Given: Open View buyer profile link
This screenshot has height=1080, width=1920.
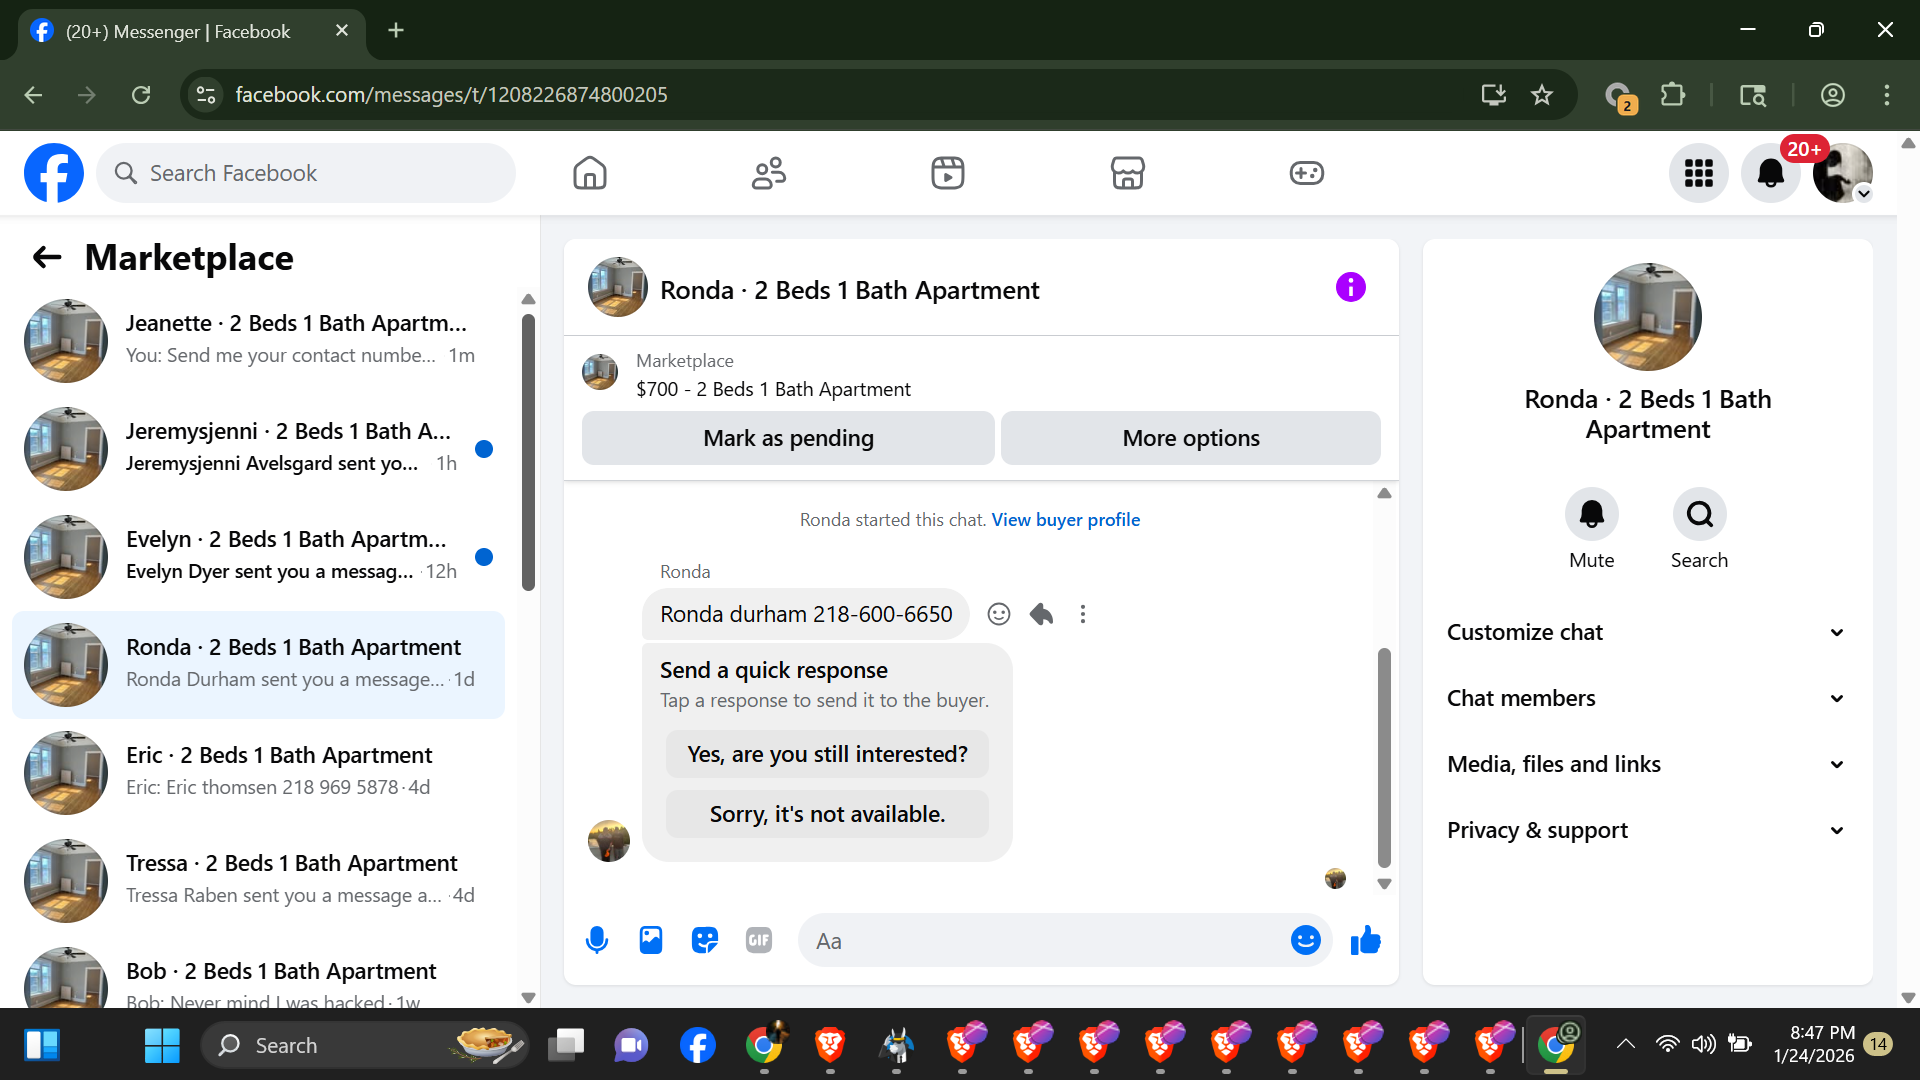Looking at the screenshot, I should click(1065, 520).
